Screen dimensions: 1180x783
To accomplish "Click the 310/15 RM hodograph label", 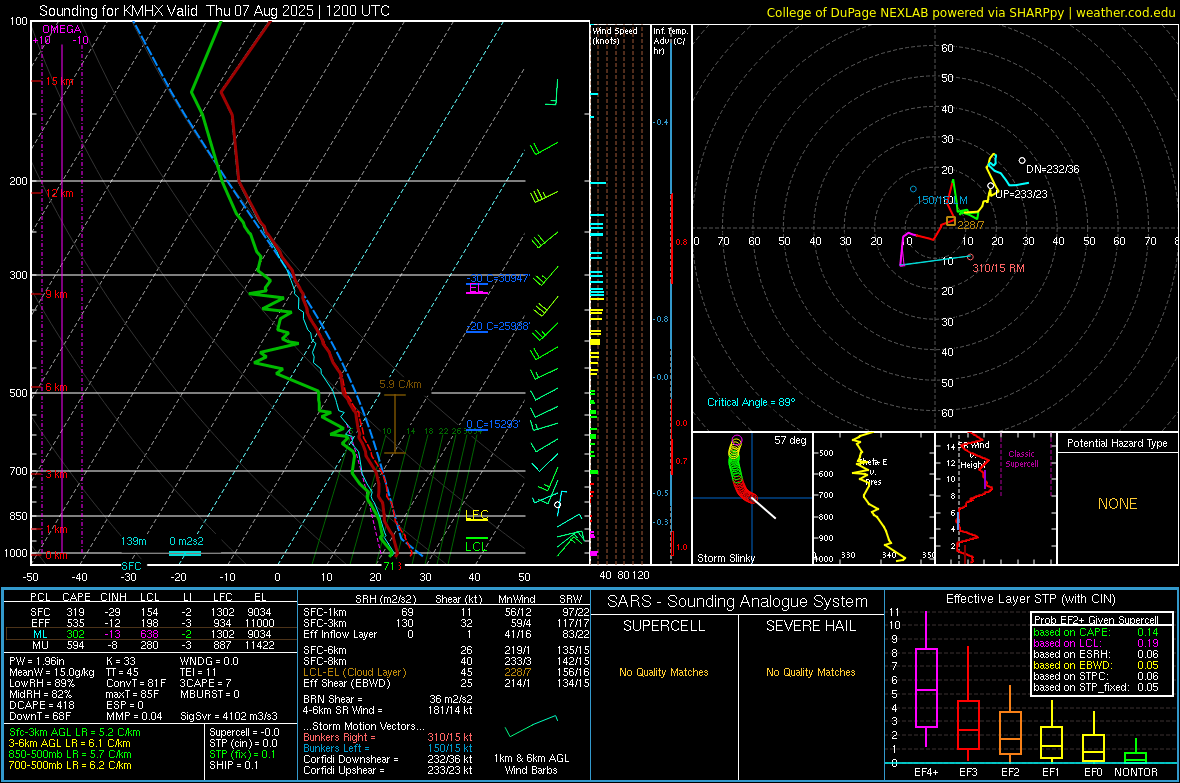I will click(x=999, y=268).
